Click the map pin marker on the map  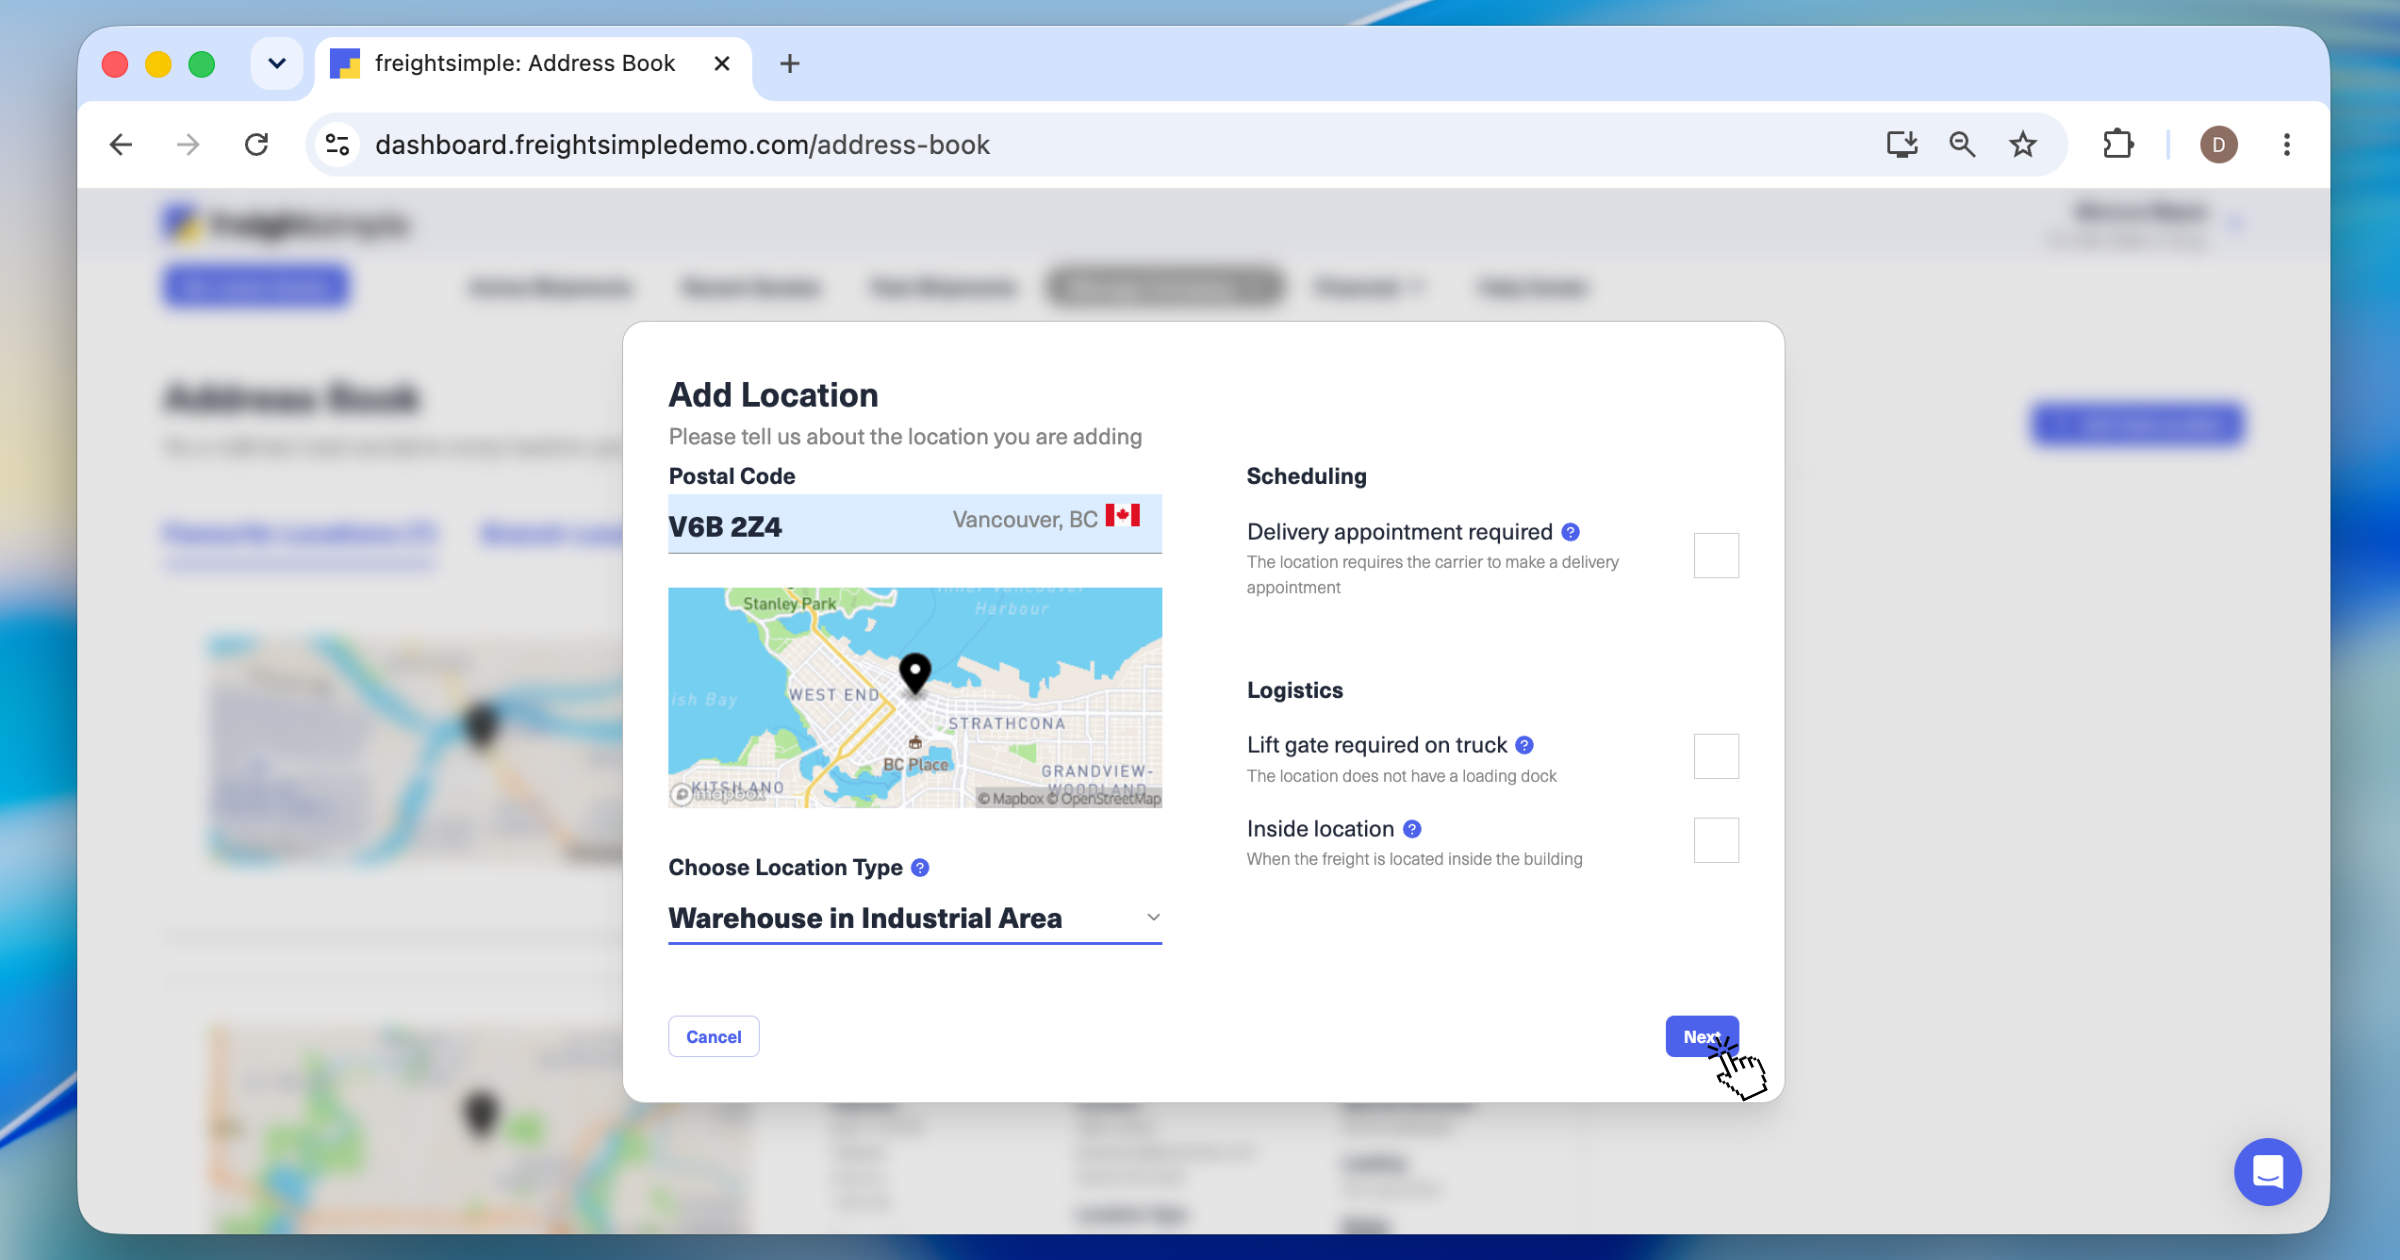tap(914, 673)
